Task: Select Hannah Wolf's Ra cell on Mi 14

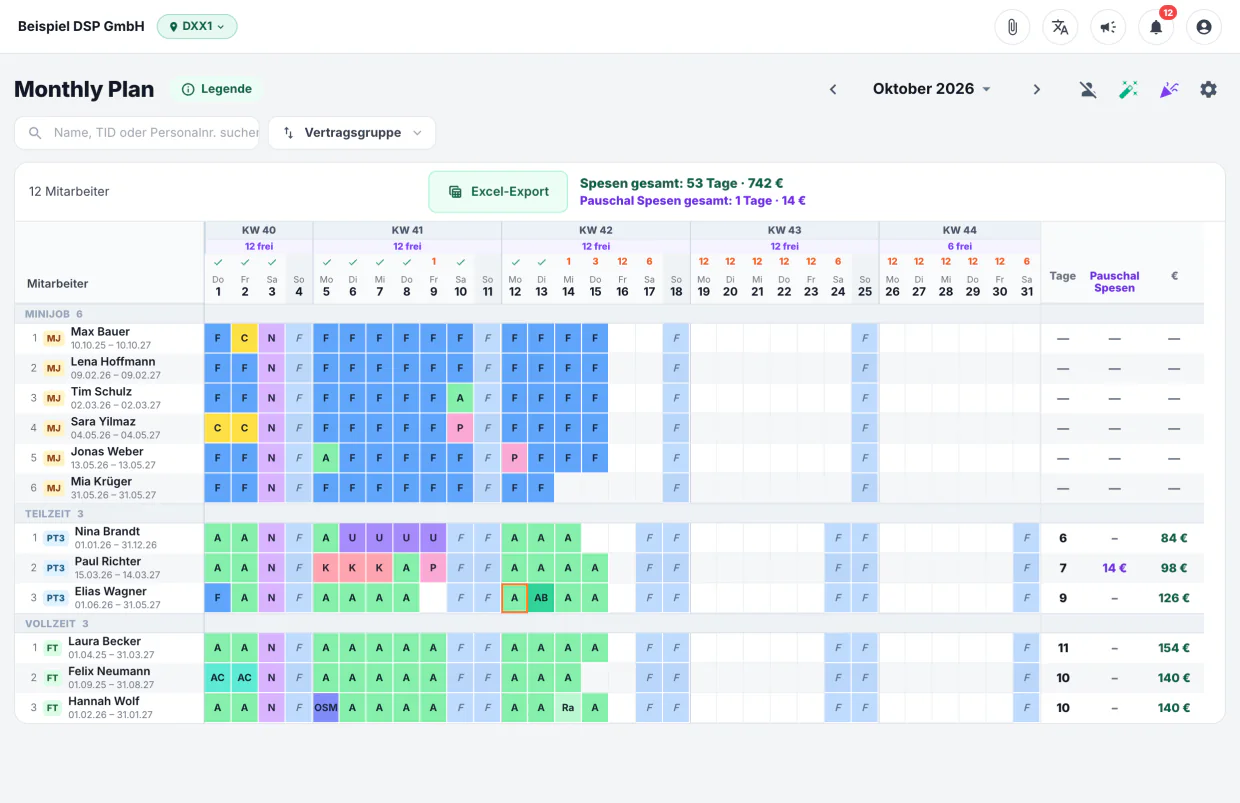Action: 569,708
